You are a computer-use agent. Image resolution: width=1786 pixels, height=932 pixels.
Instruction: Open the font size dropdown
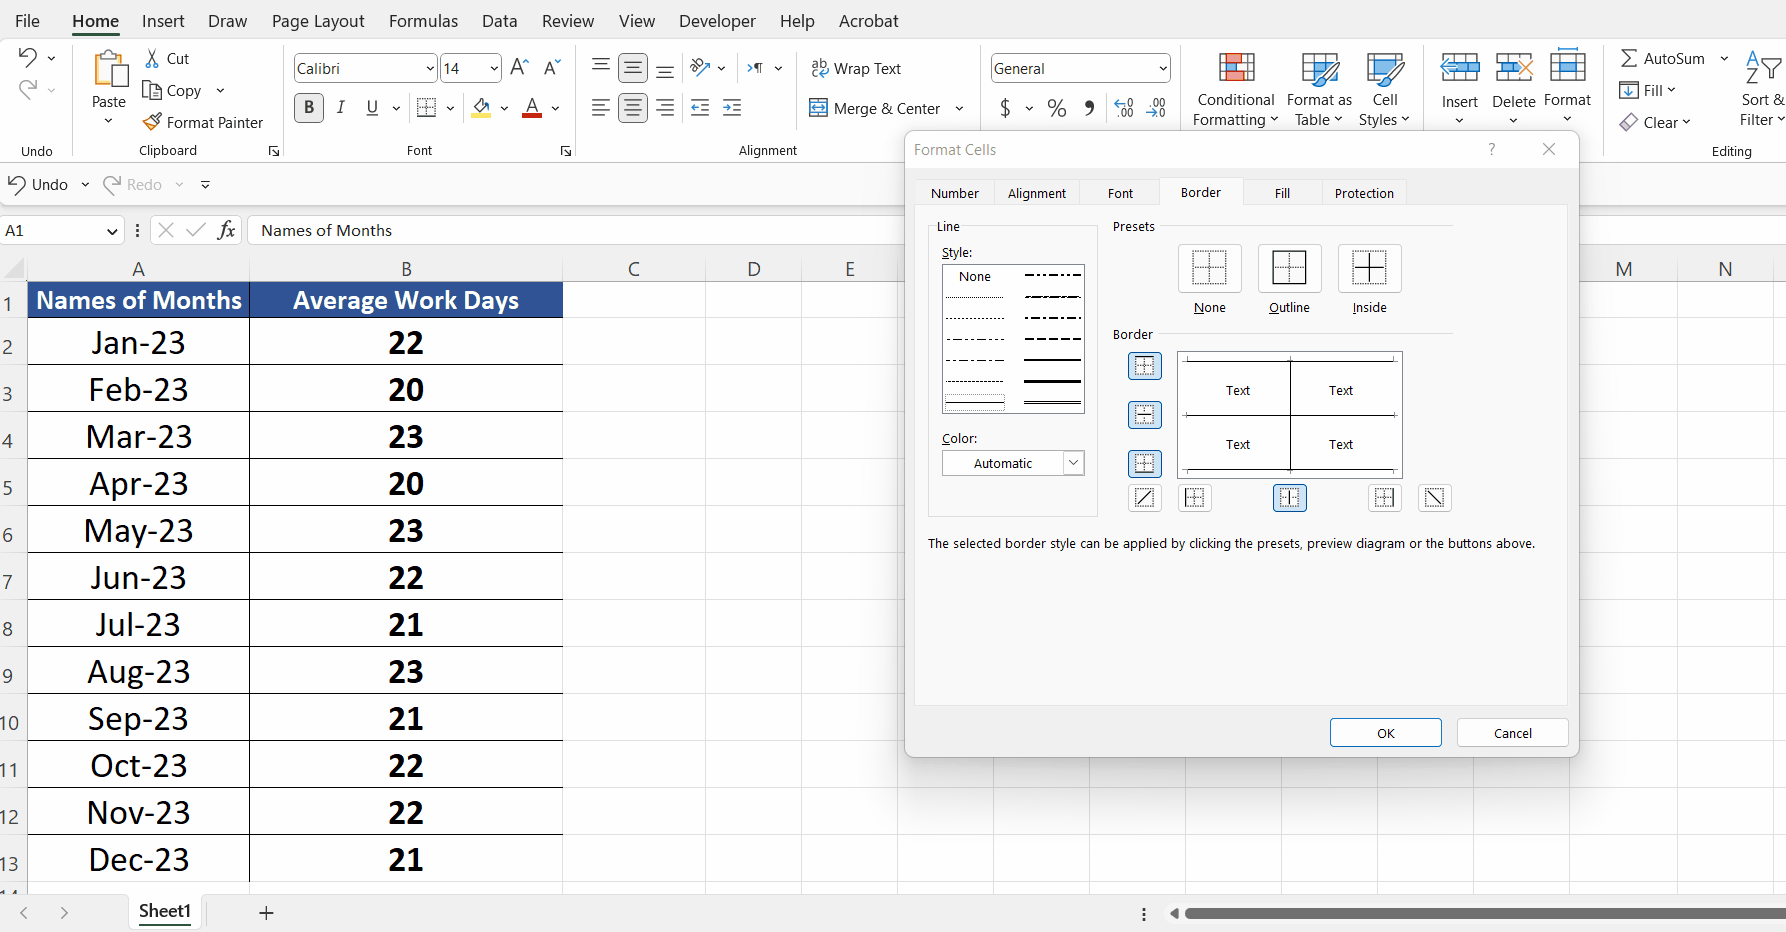(x=492, y=68)
